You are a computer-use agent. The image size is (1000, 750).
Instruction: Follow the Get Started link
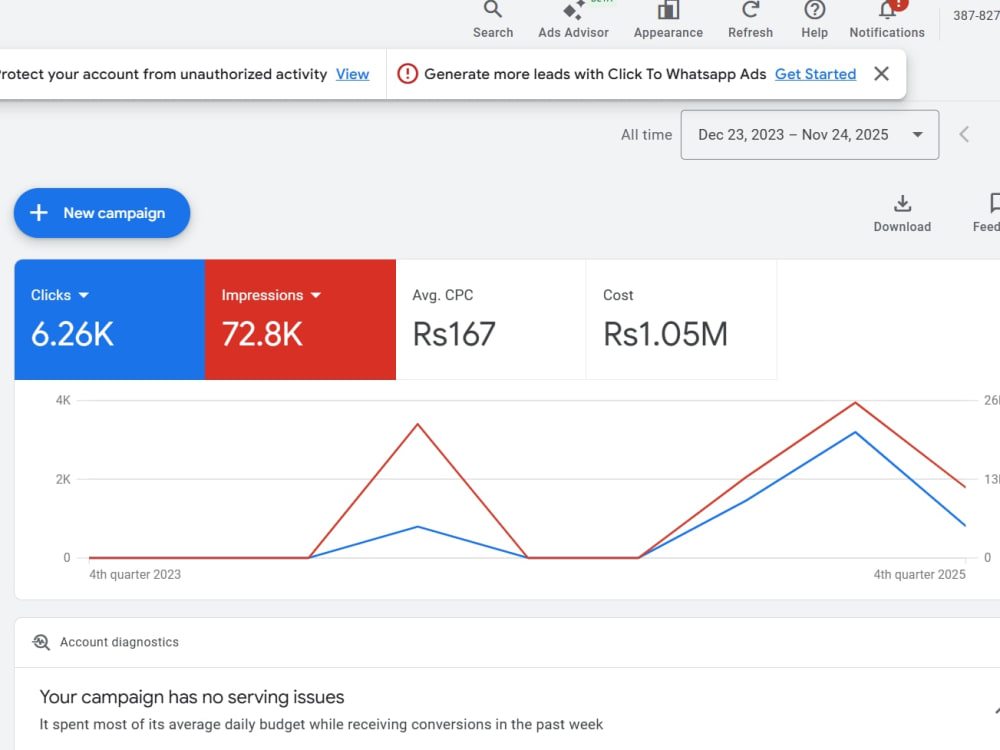(815, 74)
